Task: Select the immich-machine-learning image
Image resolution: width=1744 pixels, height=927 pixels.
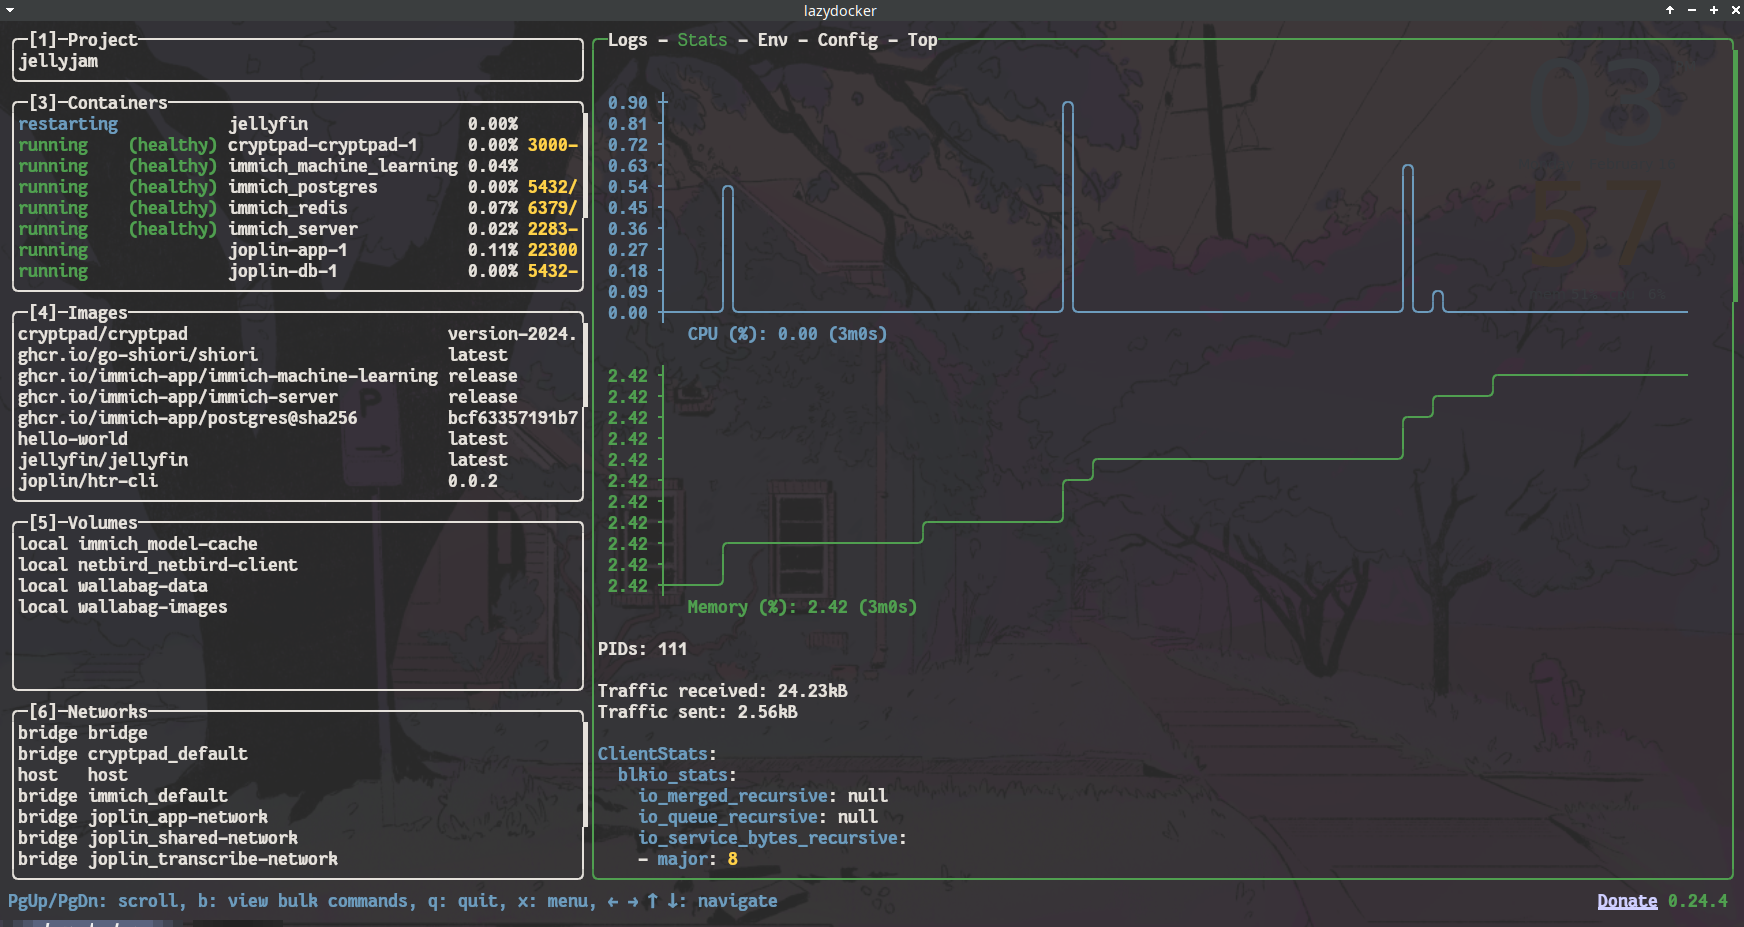Action: 298,376
